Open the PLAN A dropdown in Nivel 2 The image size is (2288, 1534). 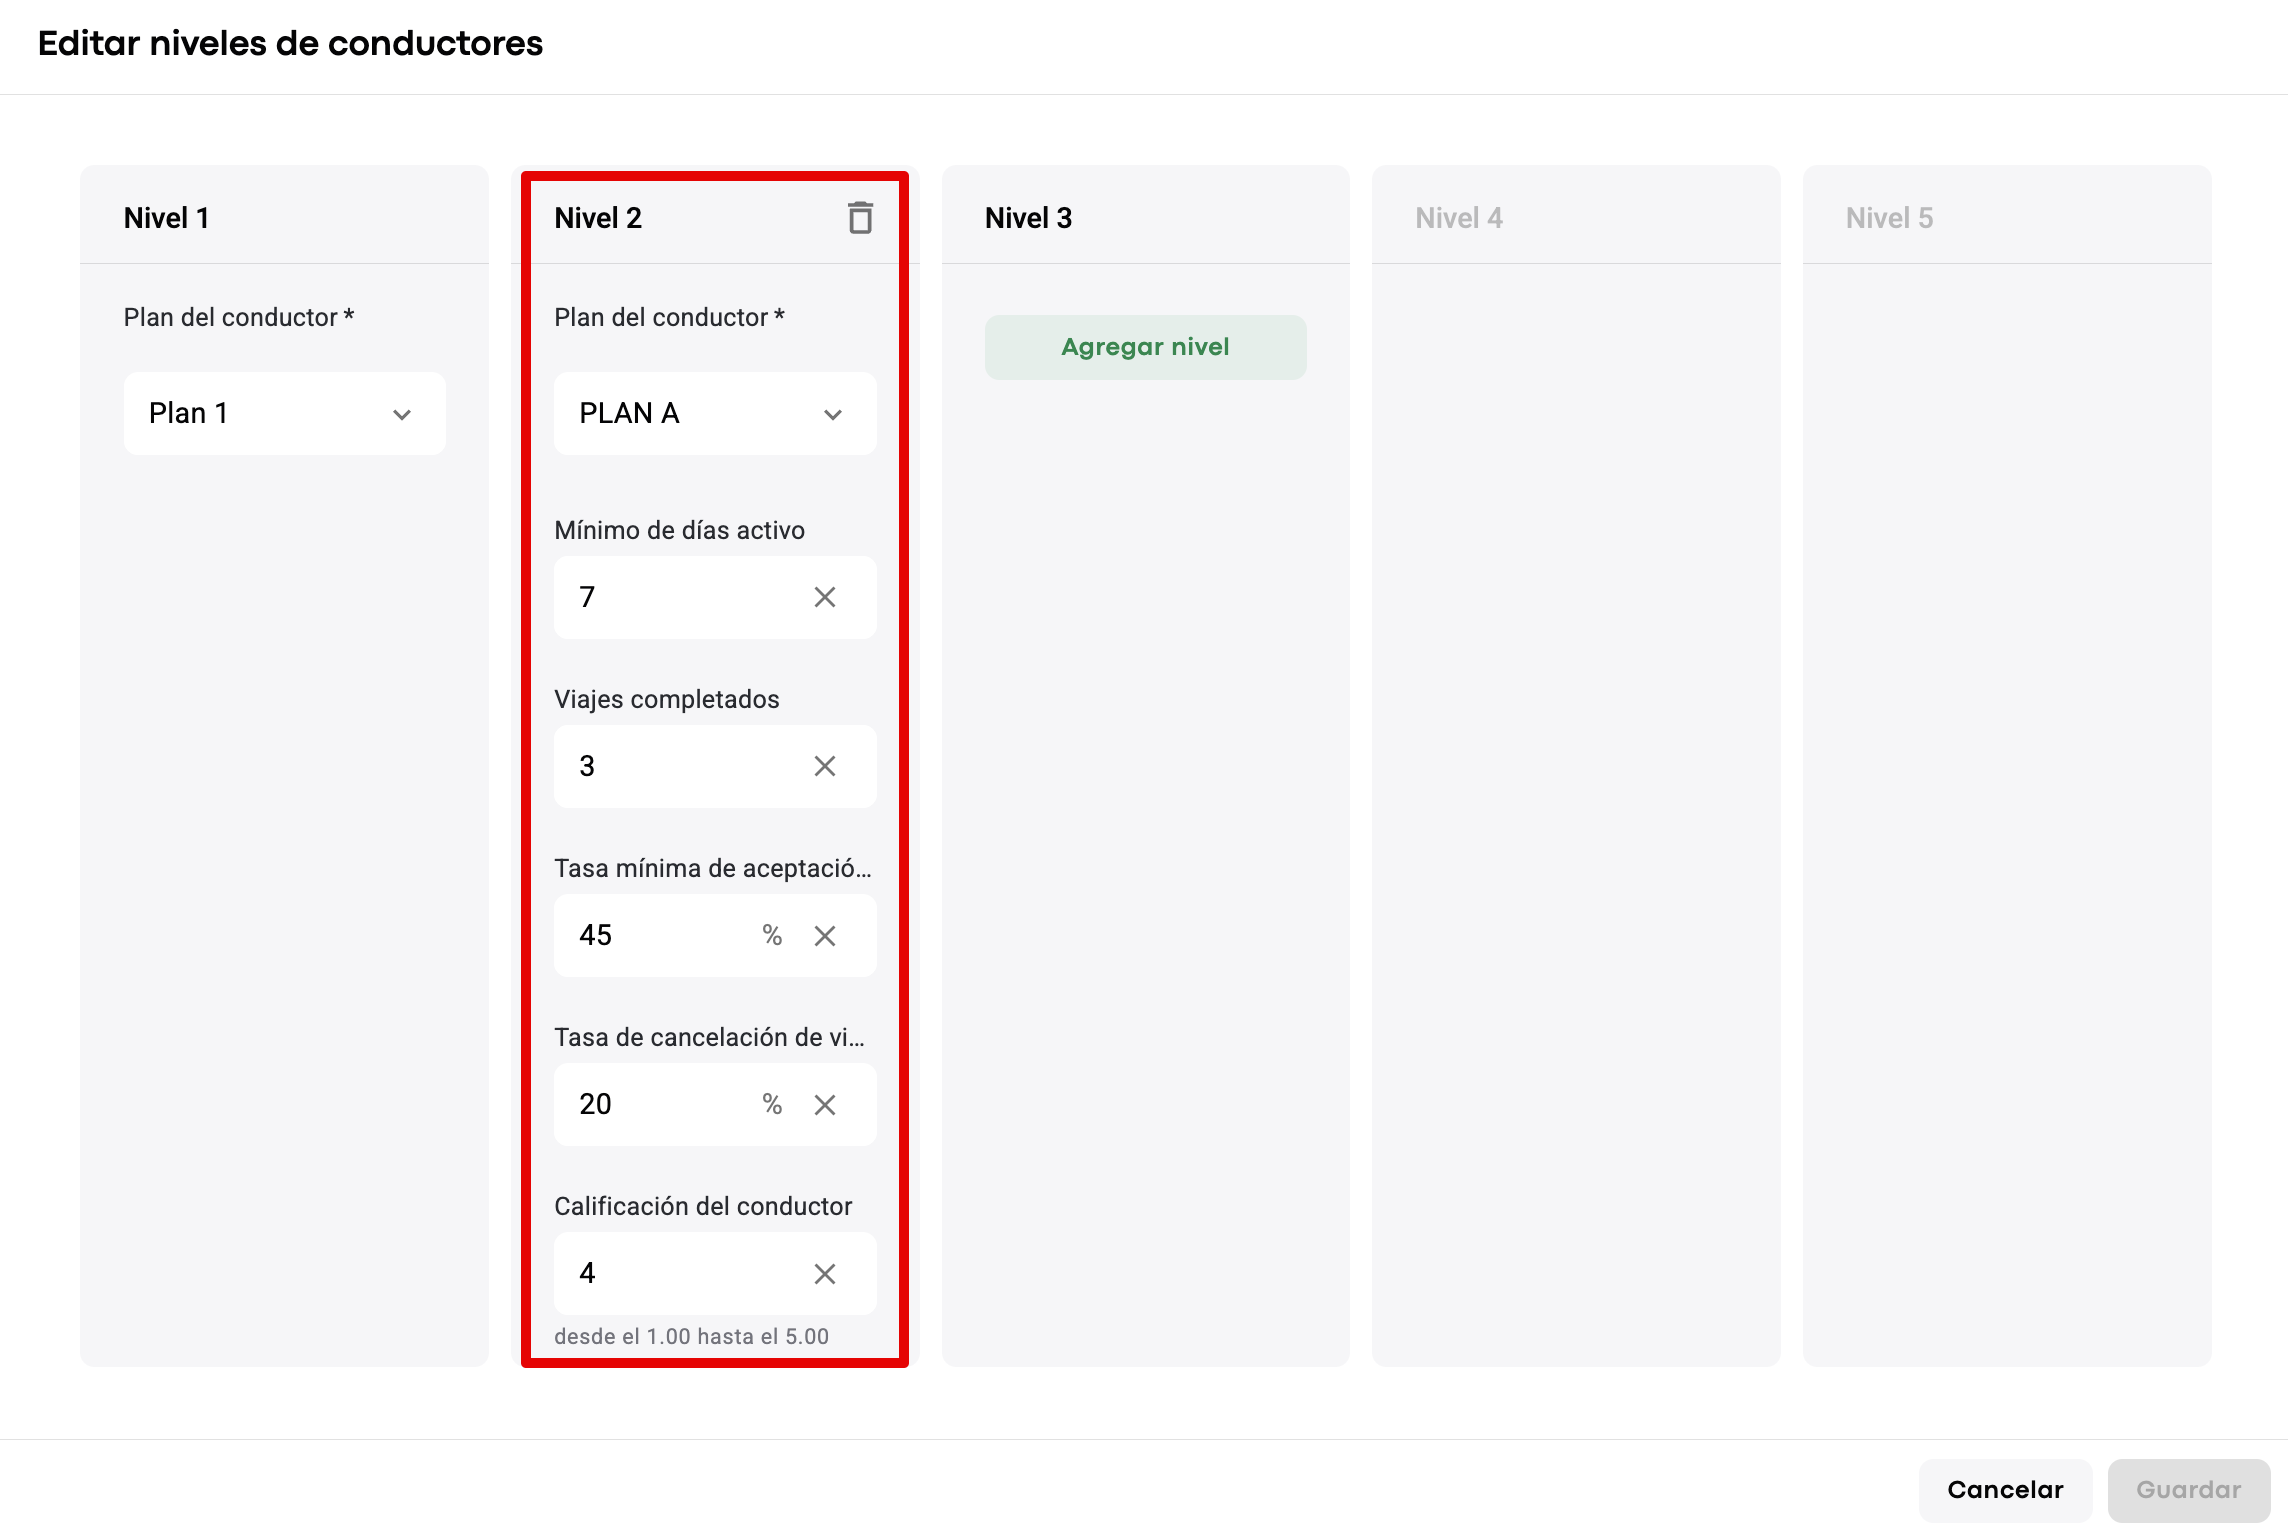(700, 413)
